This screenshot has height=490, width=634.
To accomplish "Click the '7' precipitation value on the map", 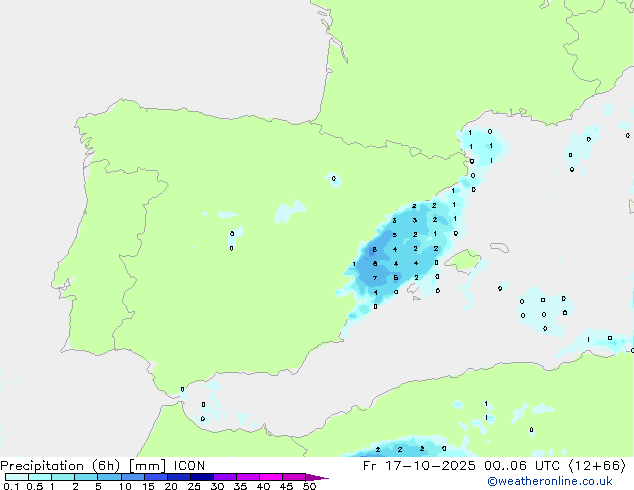I will coord(375,278).
